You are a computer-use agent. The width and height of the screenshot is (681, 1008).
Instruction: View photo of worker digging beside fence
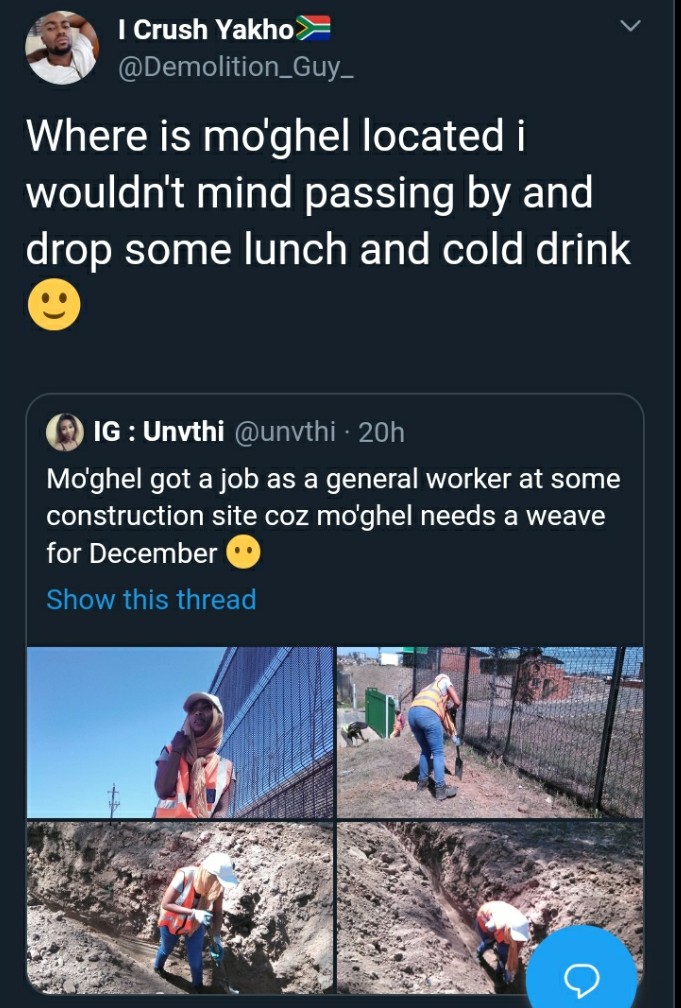[x=490, y=732]
